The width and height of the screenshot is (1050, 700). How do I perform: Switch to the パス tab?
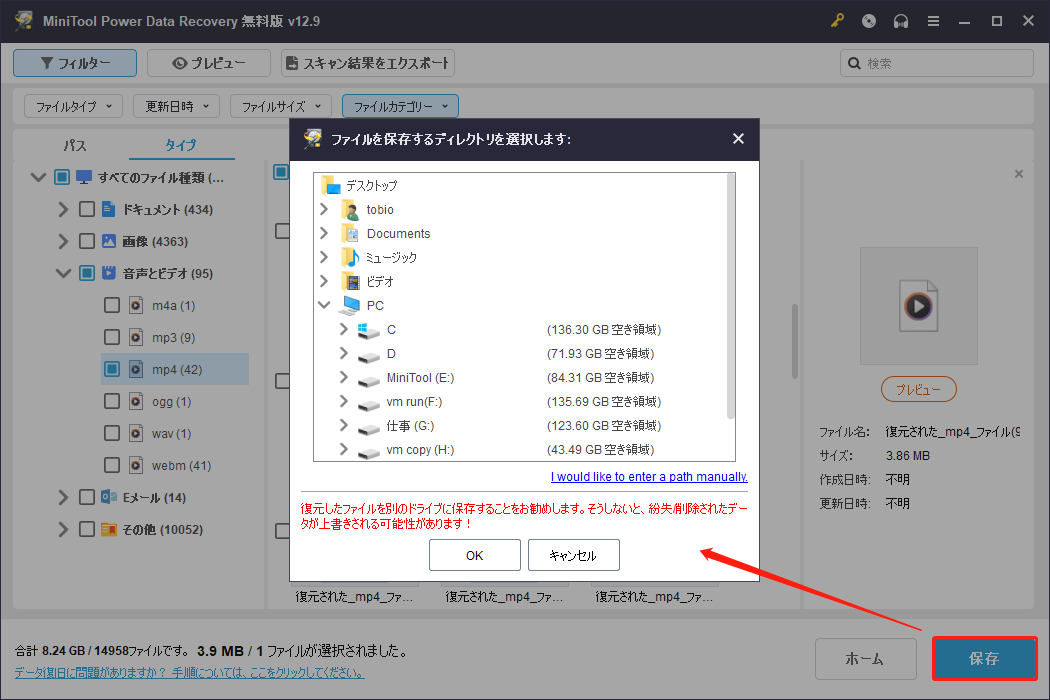74,145
